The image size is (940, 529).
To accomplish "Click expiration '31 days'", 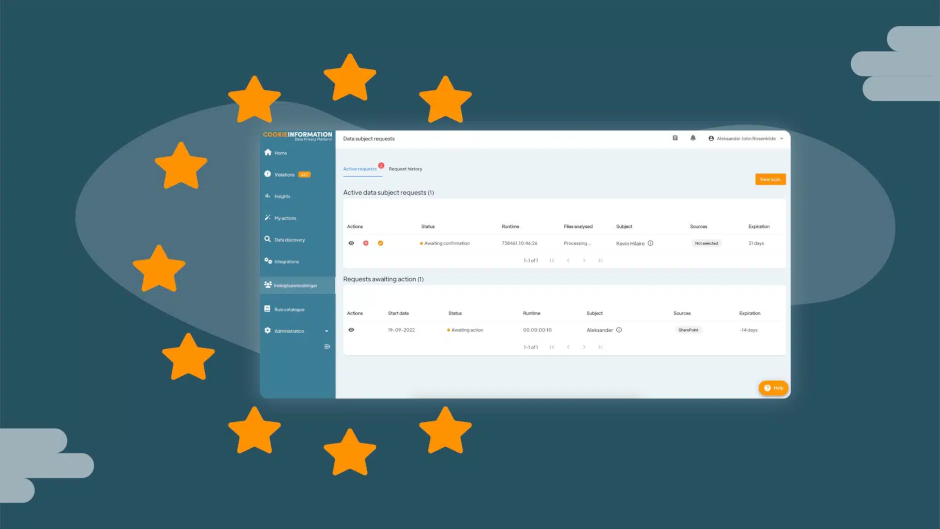I will (x=756, y=244).
